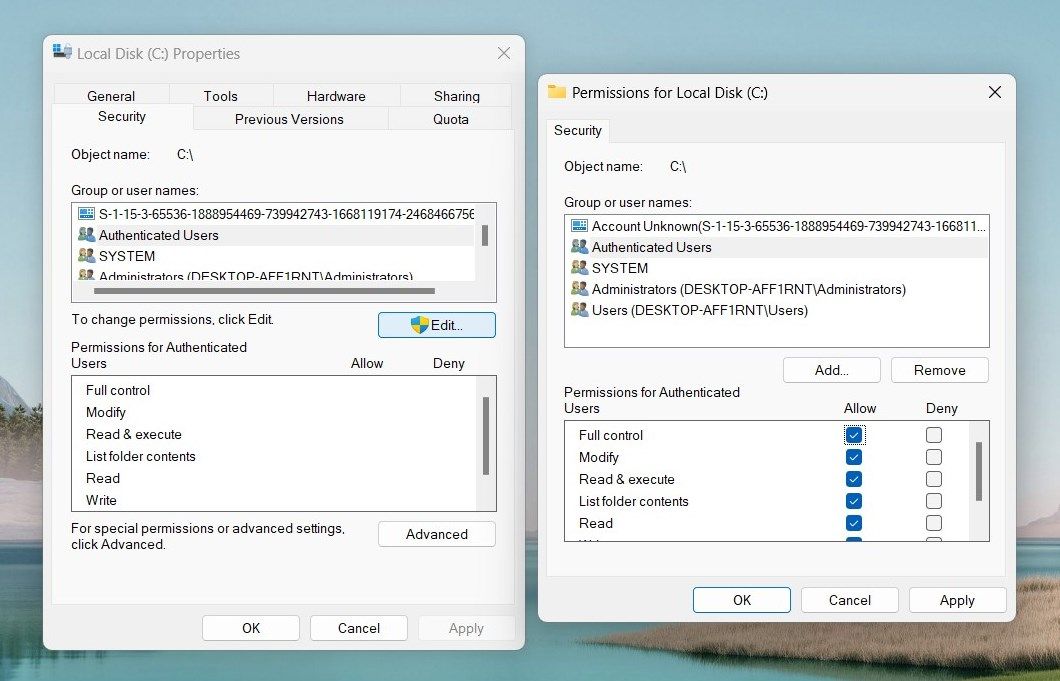
Task: Uncheck Allow for Full control
Action: tap(854, 435)
